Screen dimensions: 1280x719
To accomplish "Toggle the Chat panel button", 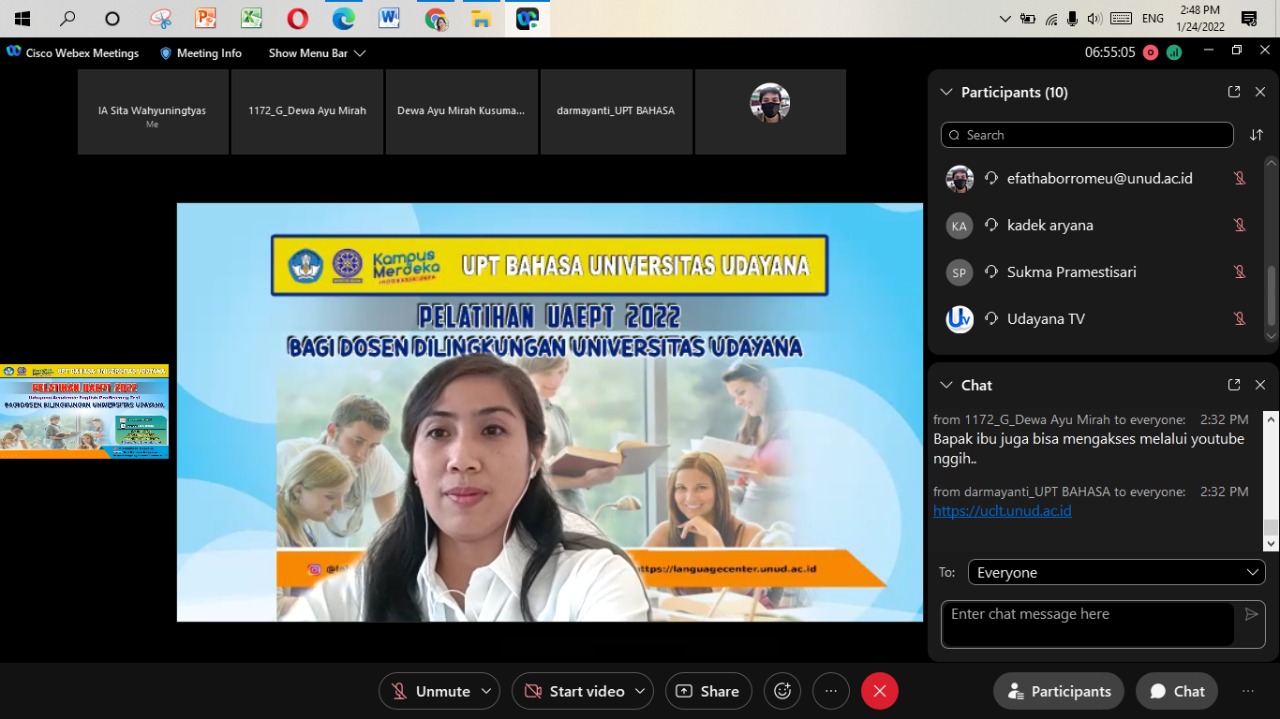I will click(1177, 691).
